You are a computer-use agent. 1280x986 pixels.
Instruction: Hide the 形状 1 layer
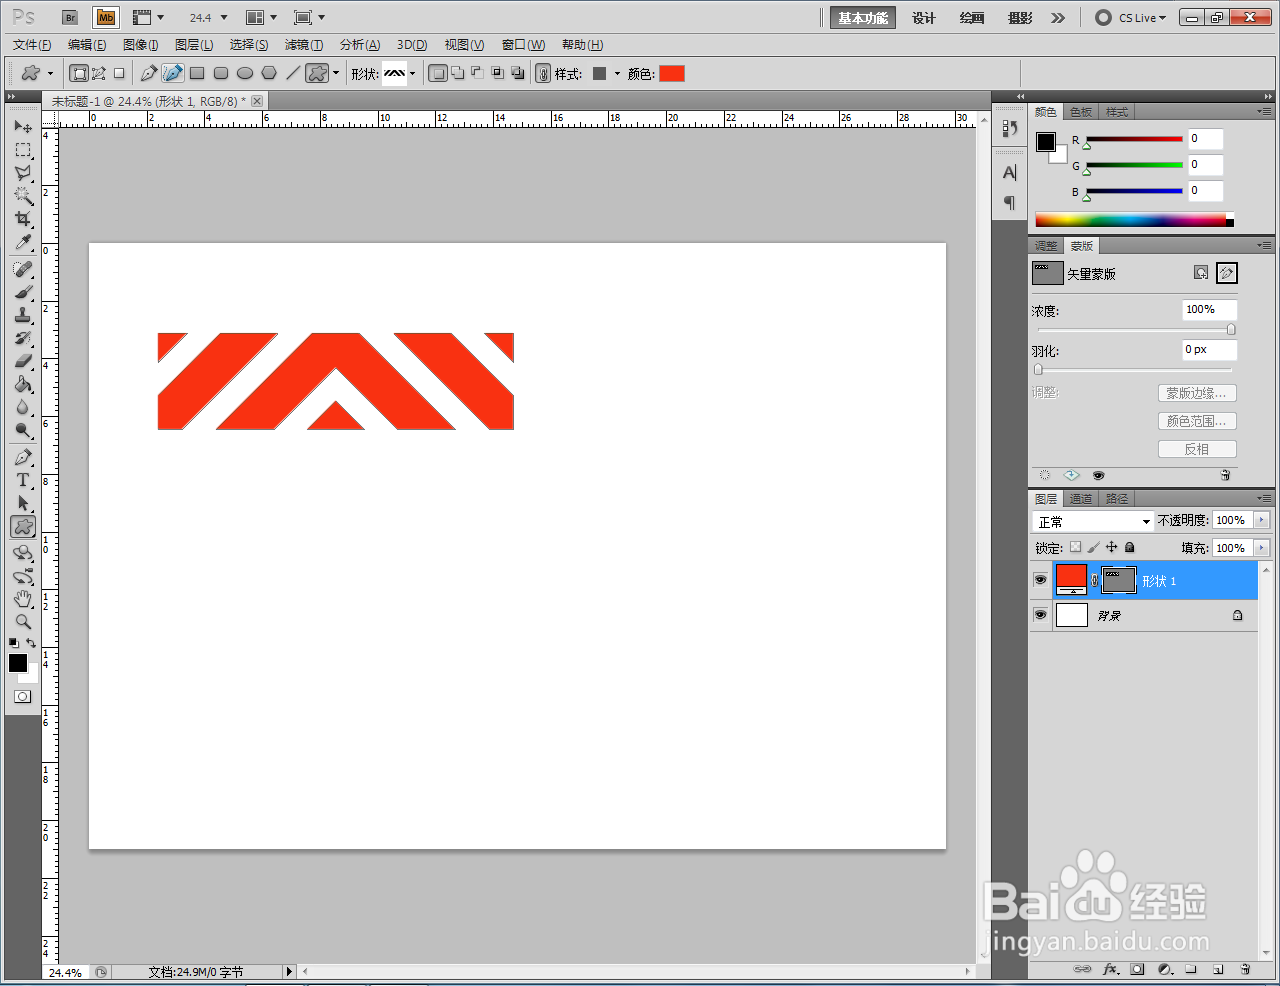(x=1040, y=580)
